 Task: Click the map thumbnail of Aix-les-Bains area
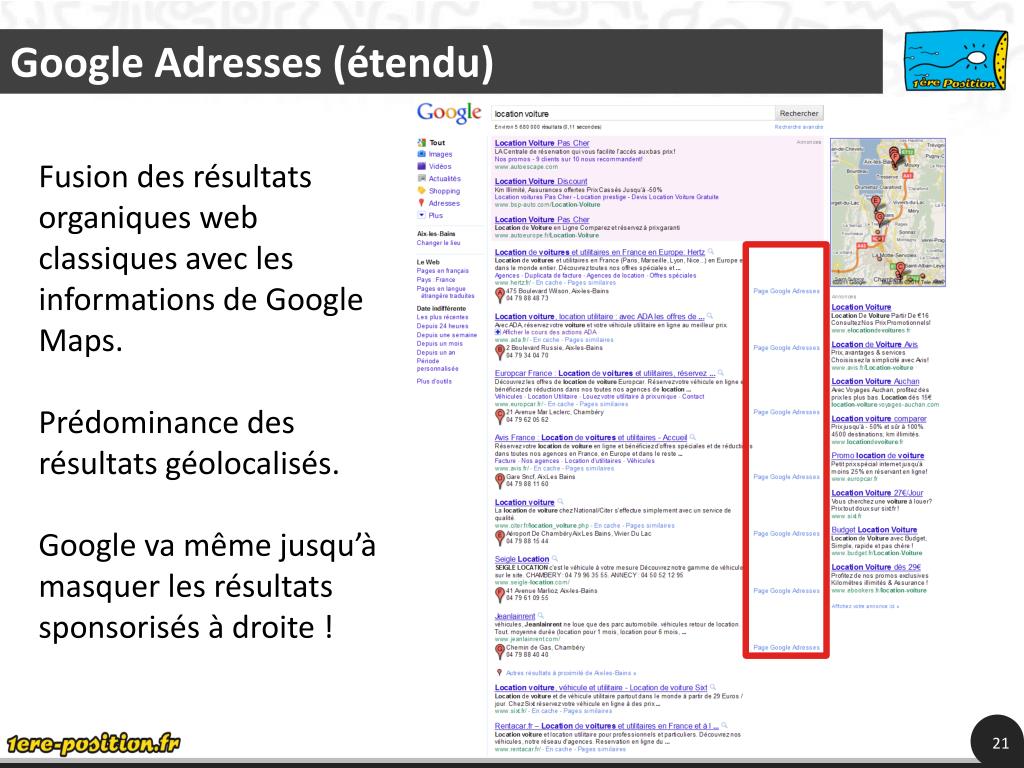point(888,212)
